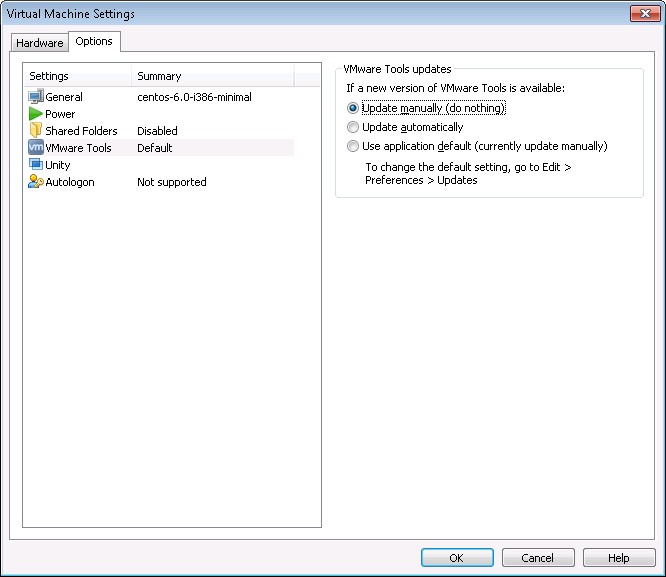Viewport: 666px width, 577px height.
Task: Select the Unity window icon
Action: (x=36, y=164)
